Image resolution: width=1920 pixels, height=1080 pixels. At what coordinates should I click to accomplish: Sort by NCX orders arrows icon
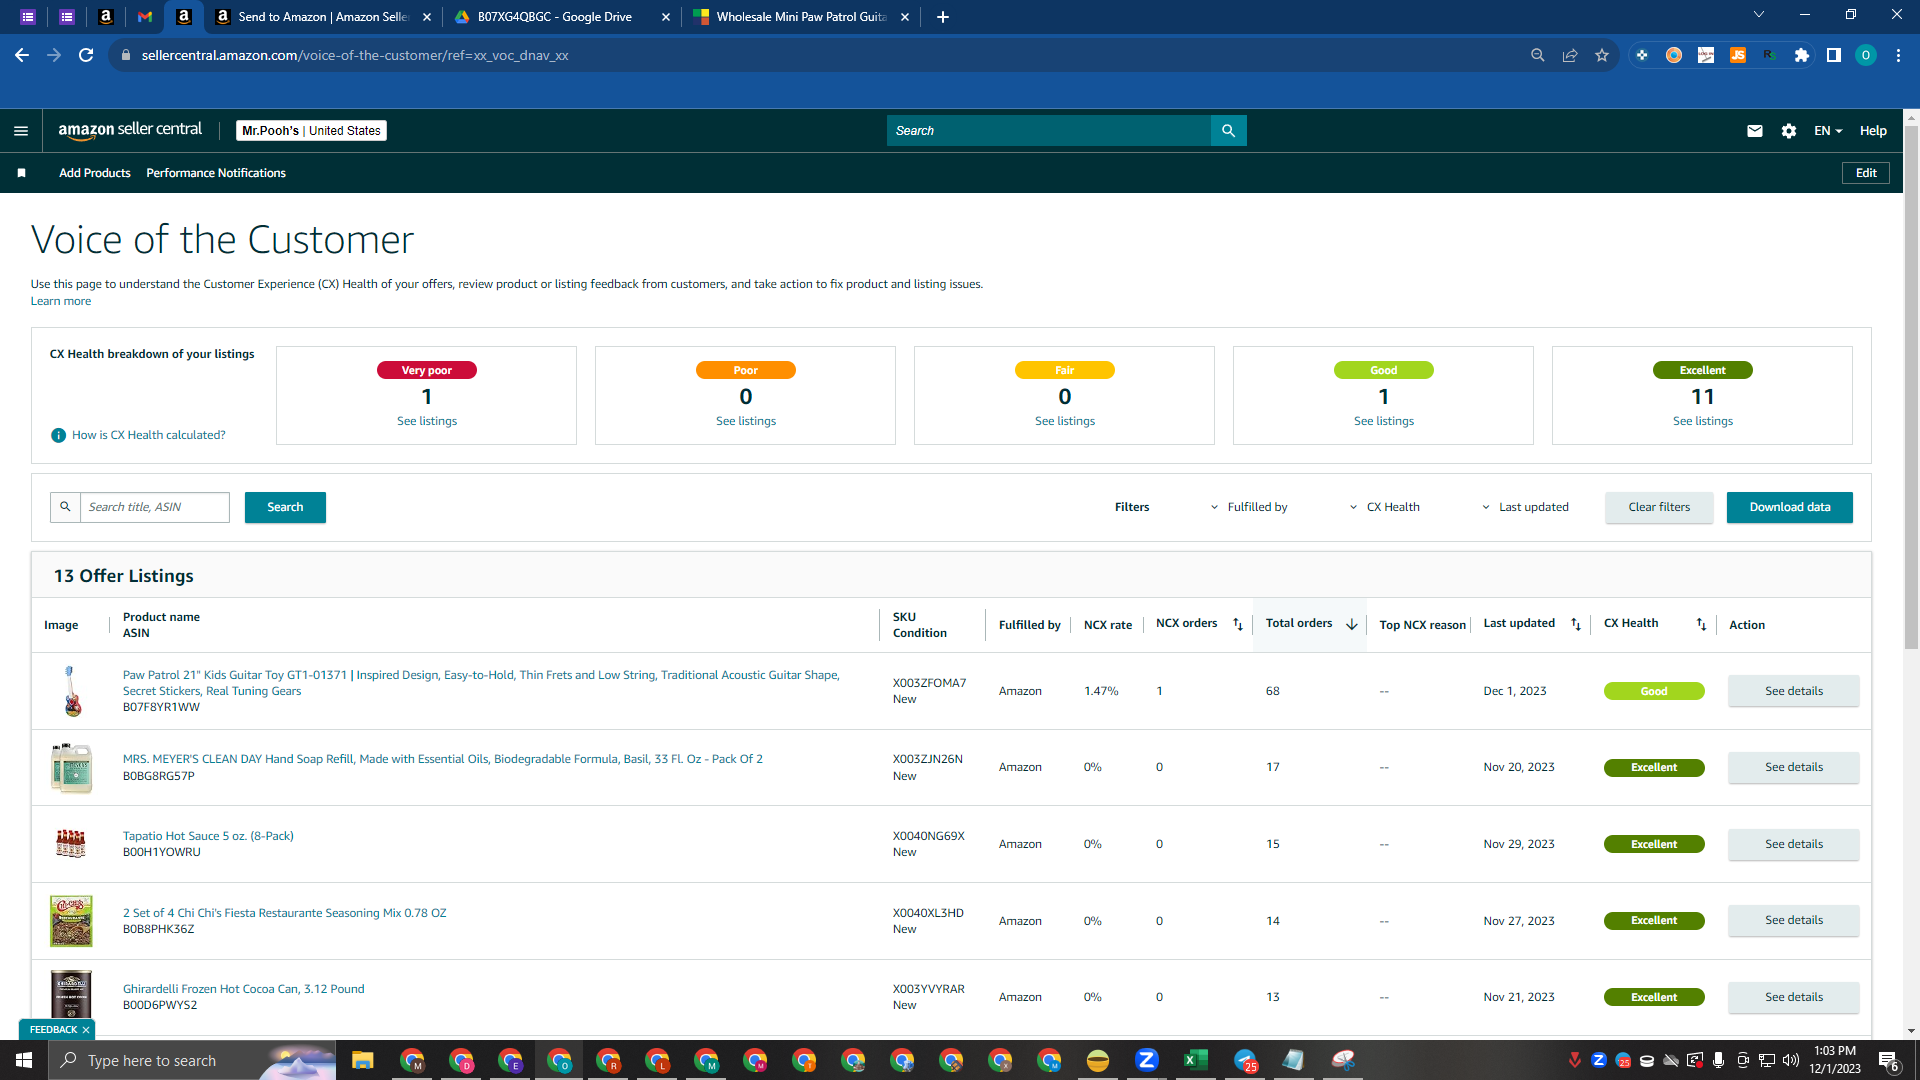(1238, 624)
